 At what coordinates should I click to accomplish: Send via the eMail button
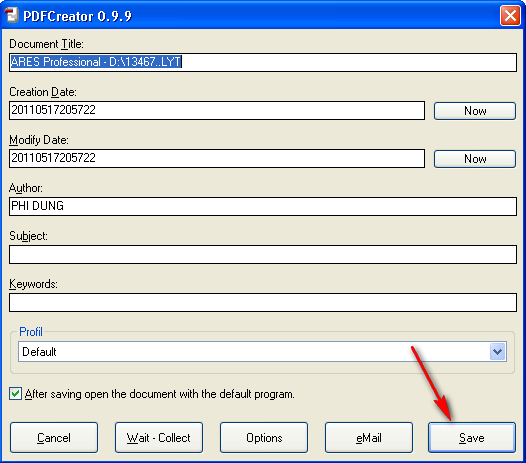click(x=369, y=438)
